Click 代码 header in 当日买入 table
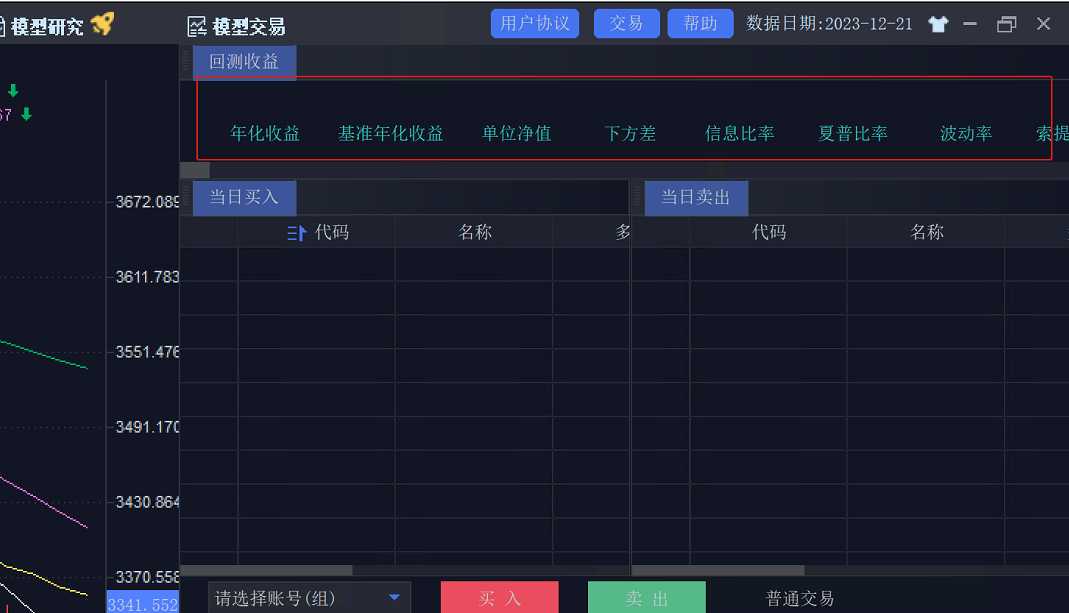Screen dimensions: 1069x613 pos(332,233)
